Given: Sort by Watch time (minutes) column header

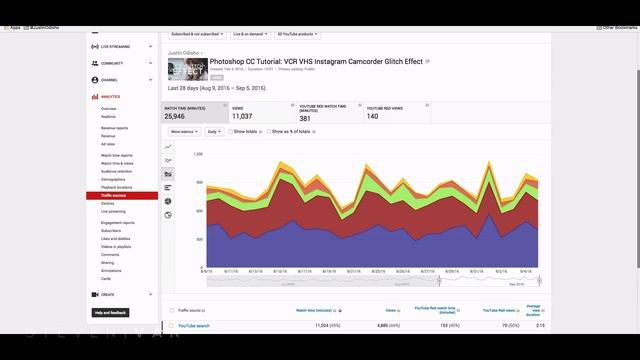Looking at the screenshot, I should tap(314, 311).
